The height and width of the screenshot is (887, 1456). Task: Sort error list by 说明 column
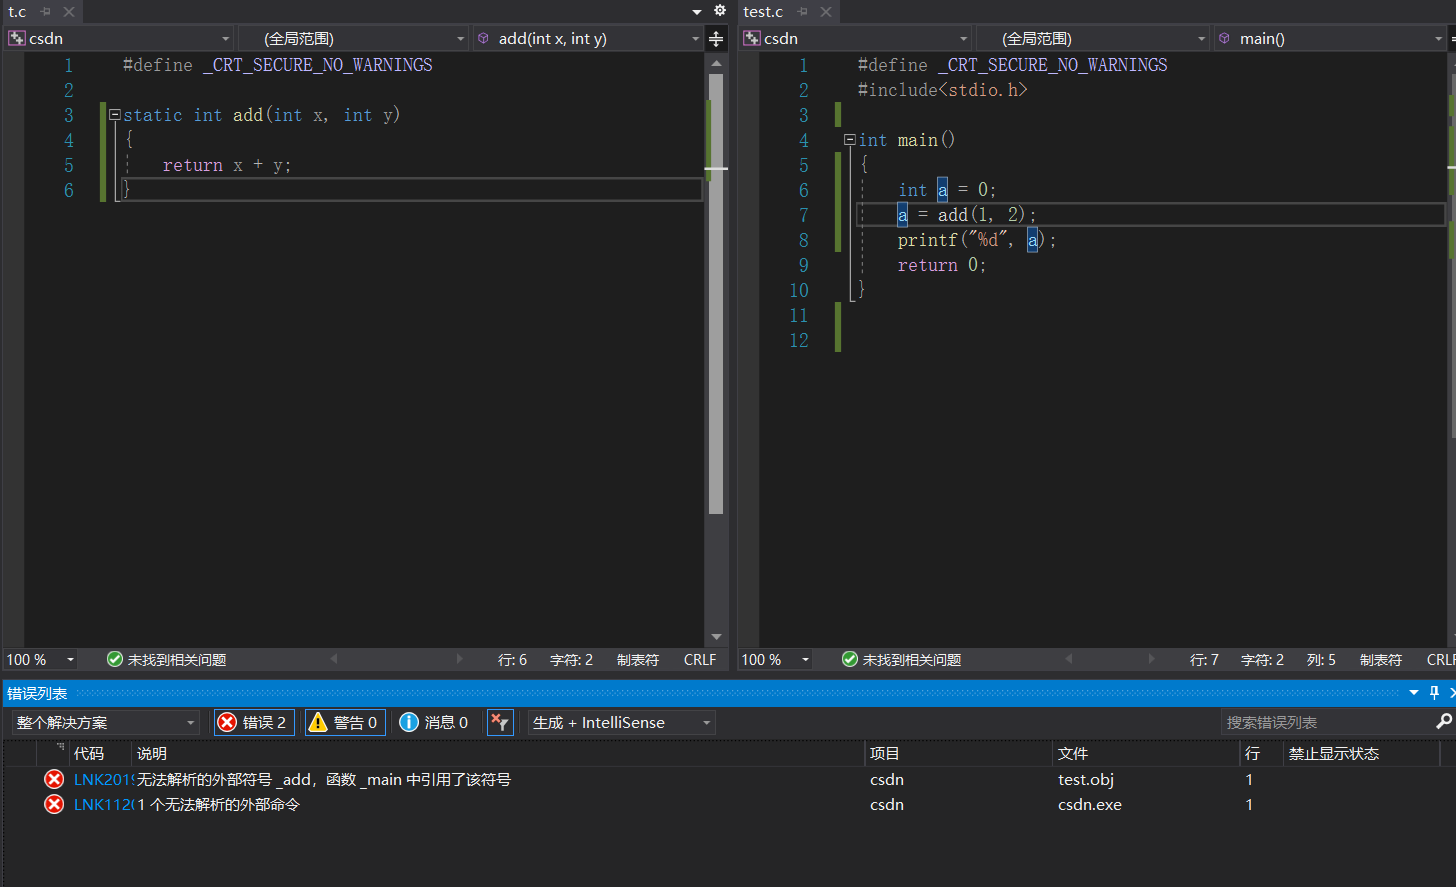498,753
